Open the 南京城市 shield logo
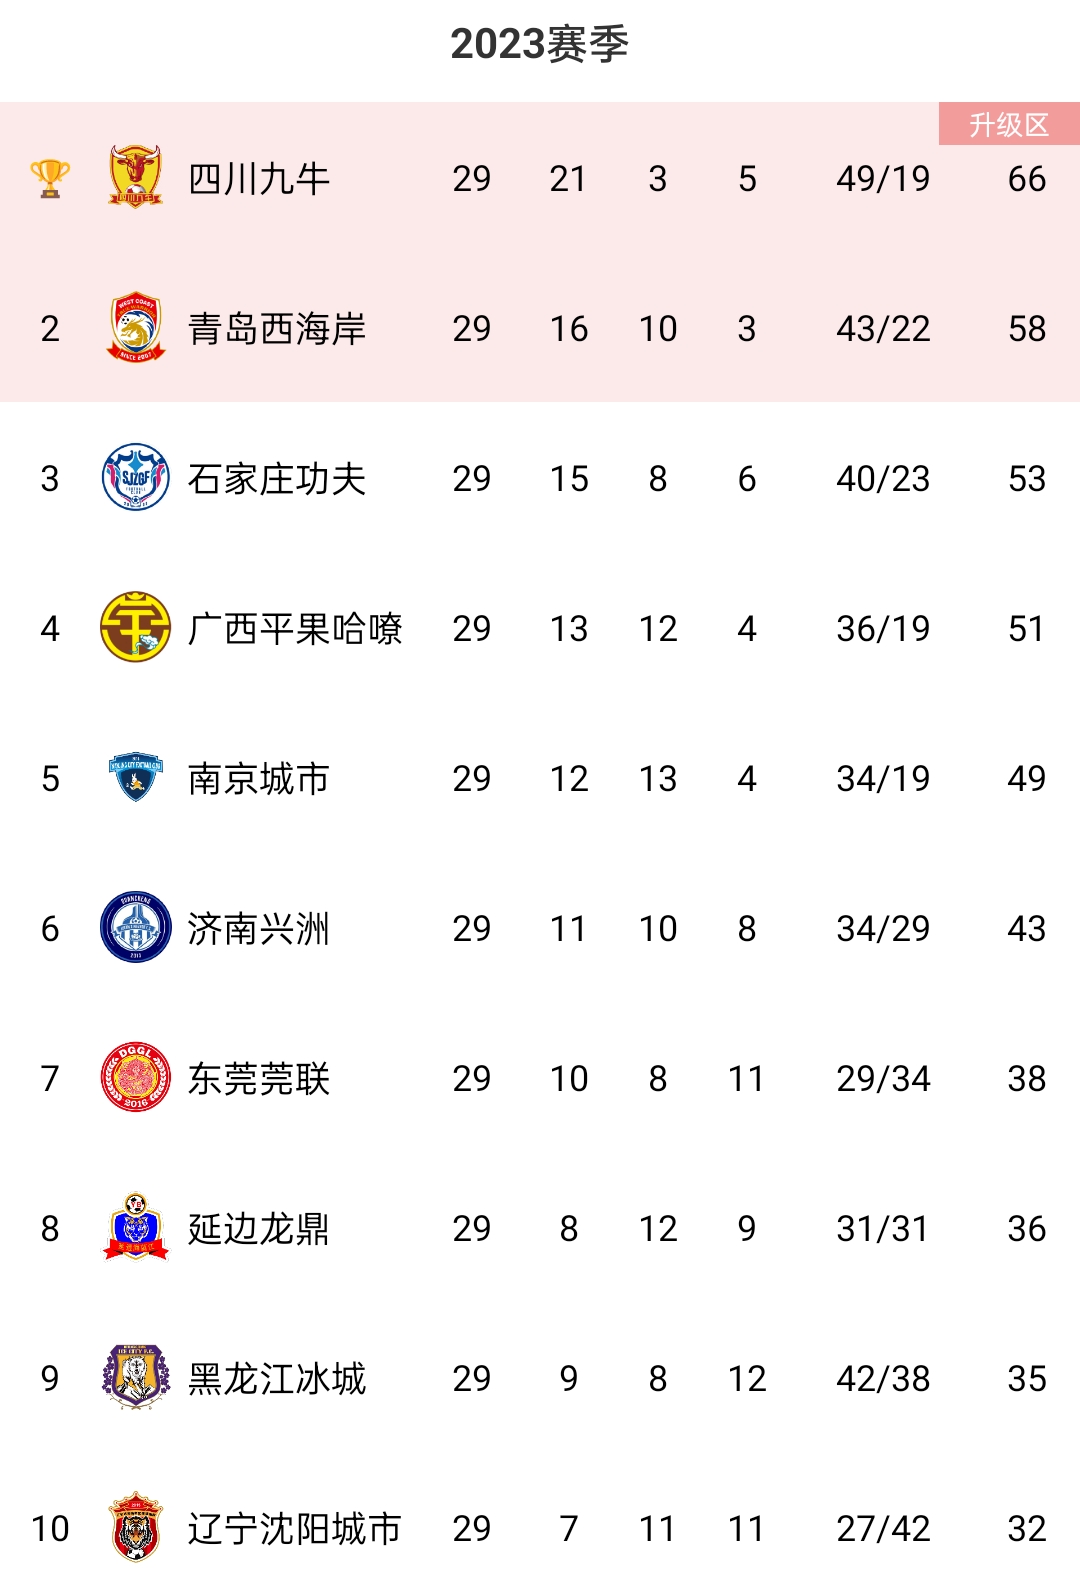This screenshot has height=1585, width=1080. [135, 777]
